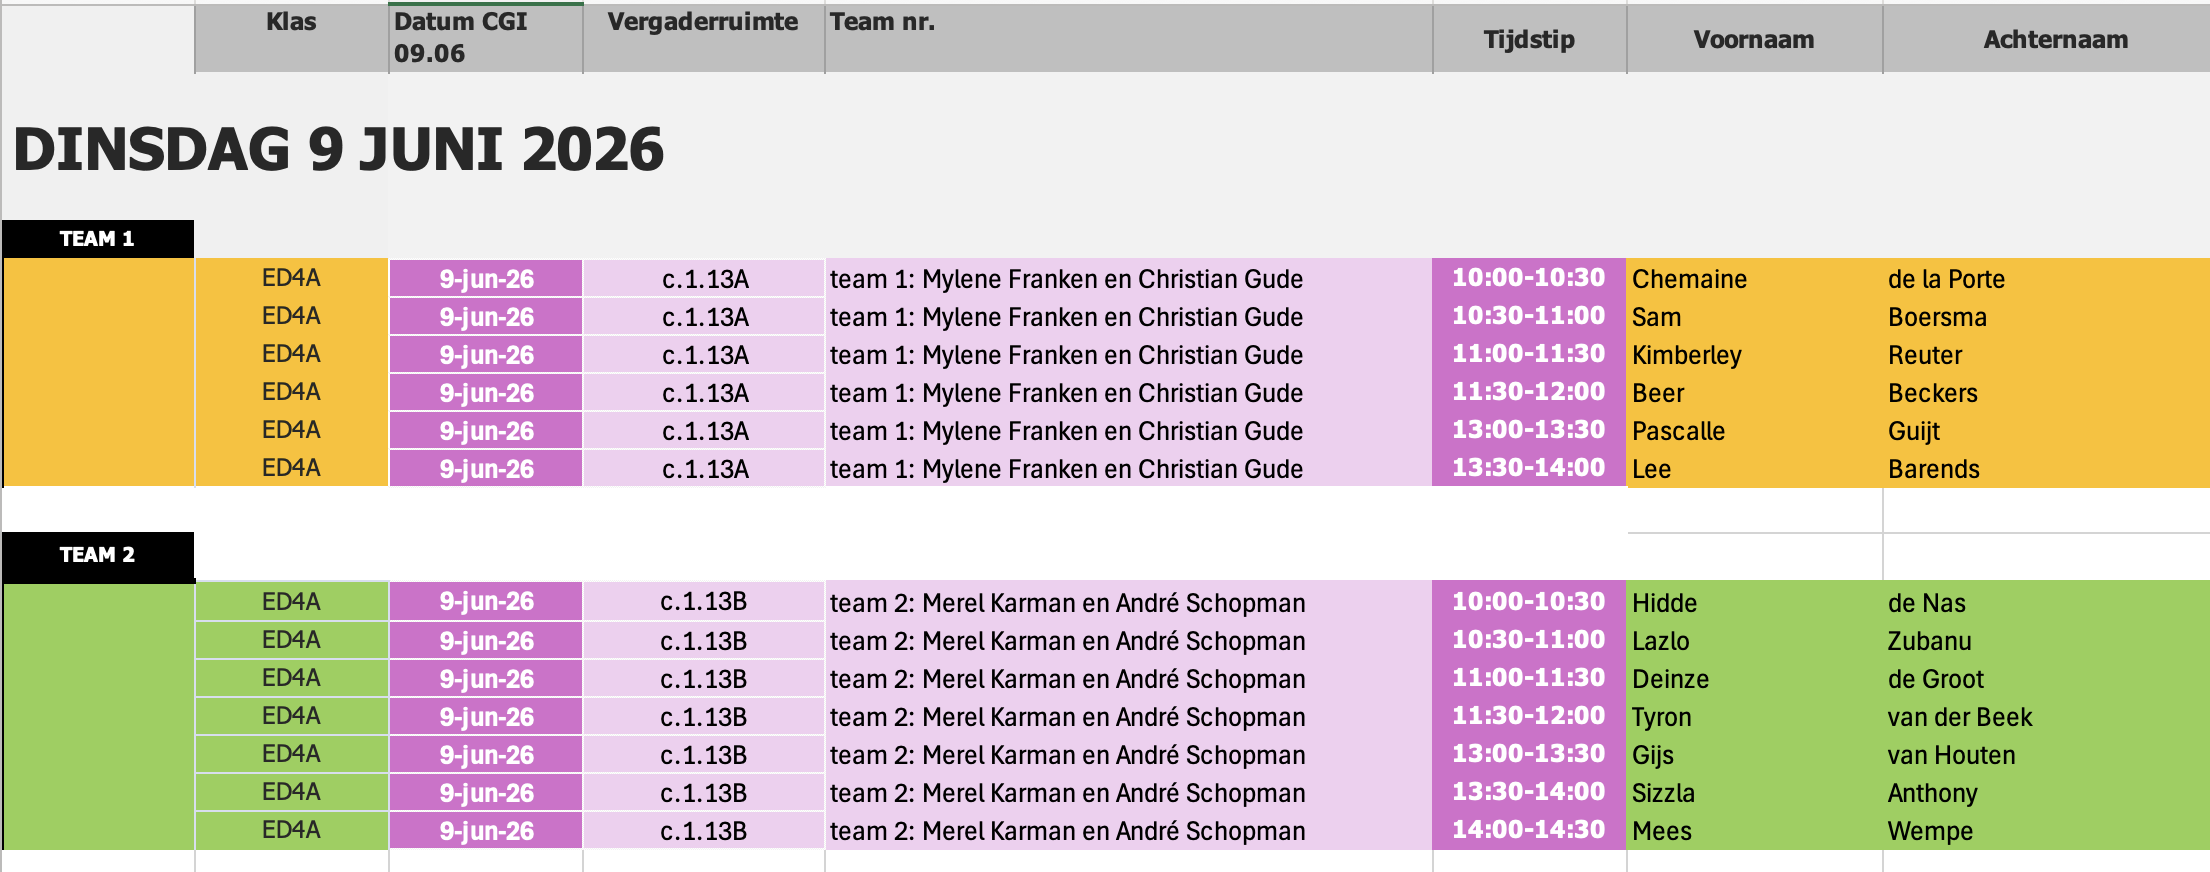Click the Tijdstip column header
Screen dimensions: 2210x872
click(1529, 39)
